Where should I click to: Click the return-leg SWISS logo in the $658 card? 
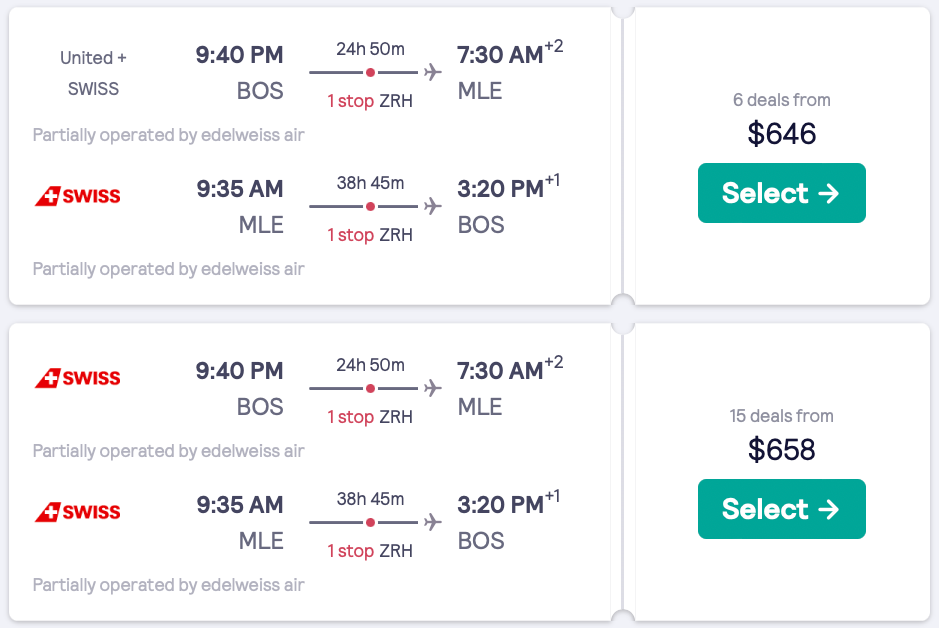tap(77, 512)
